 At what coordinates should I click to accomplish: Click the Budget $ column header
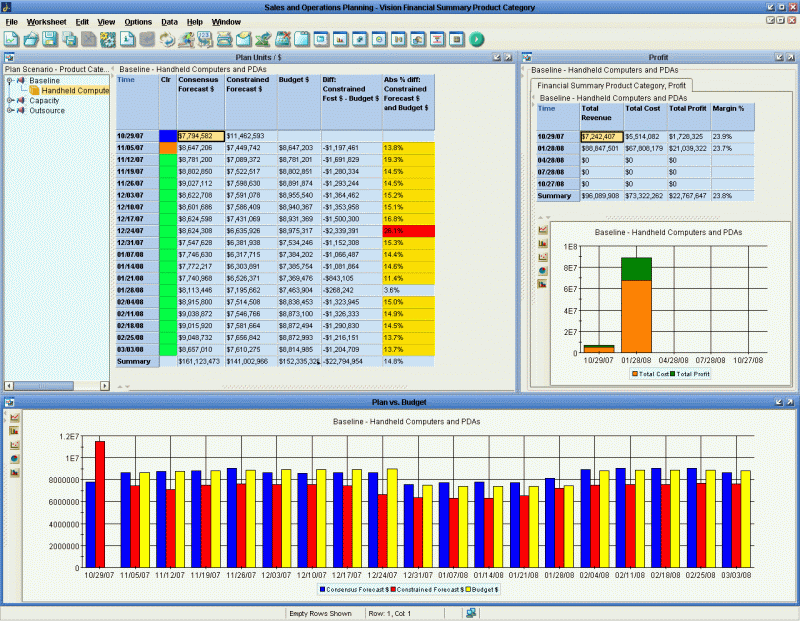299,102
